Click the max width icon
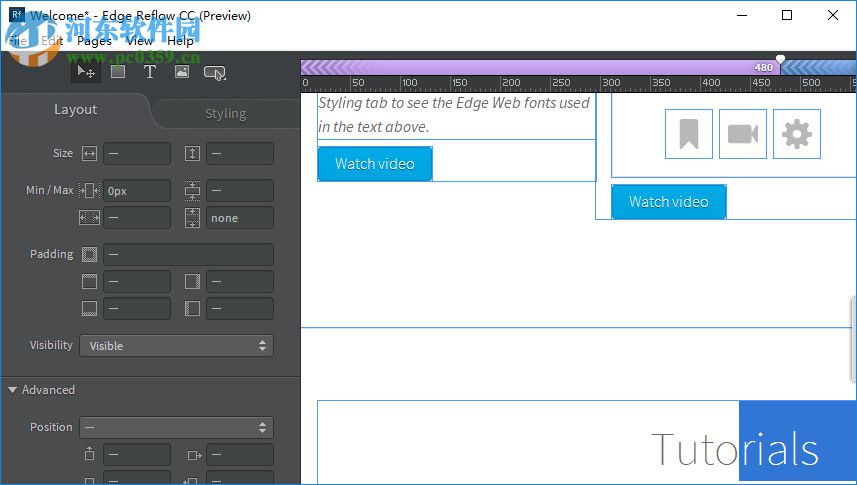857x485 pixels. tap(89, 218)
